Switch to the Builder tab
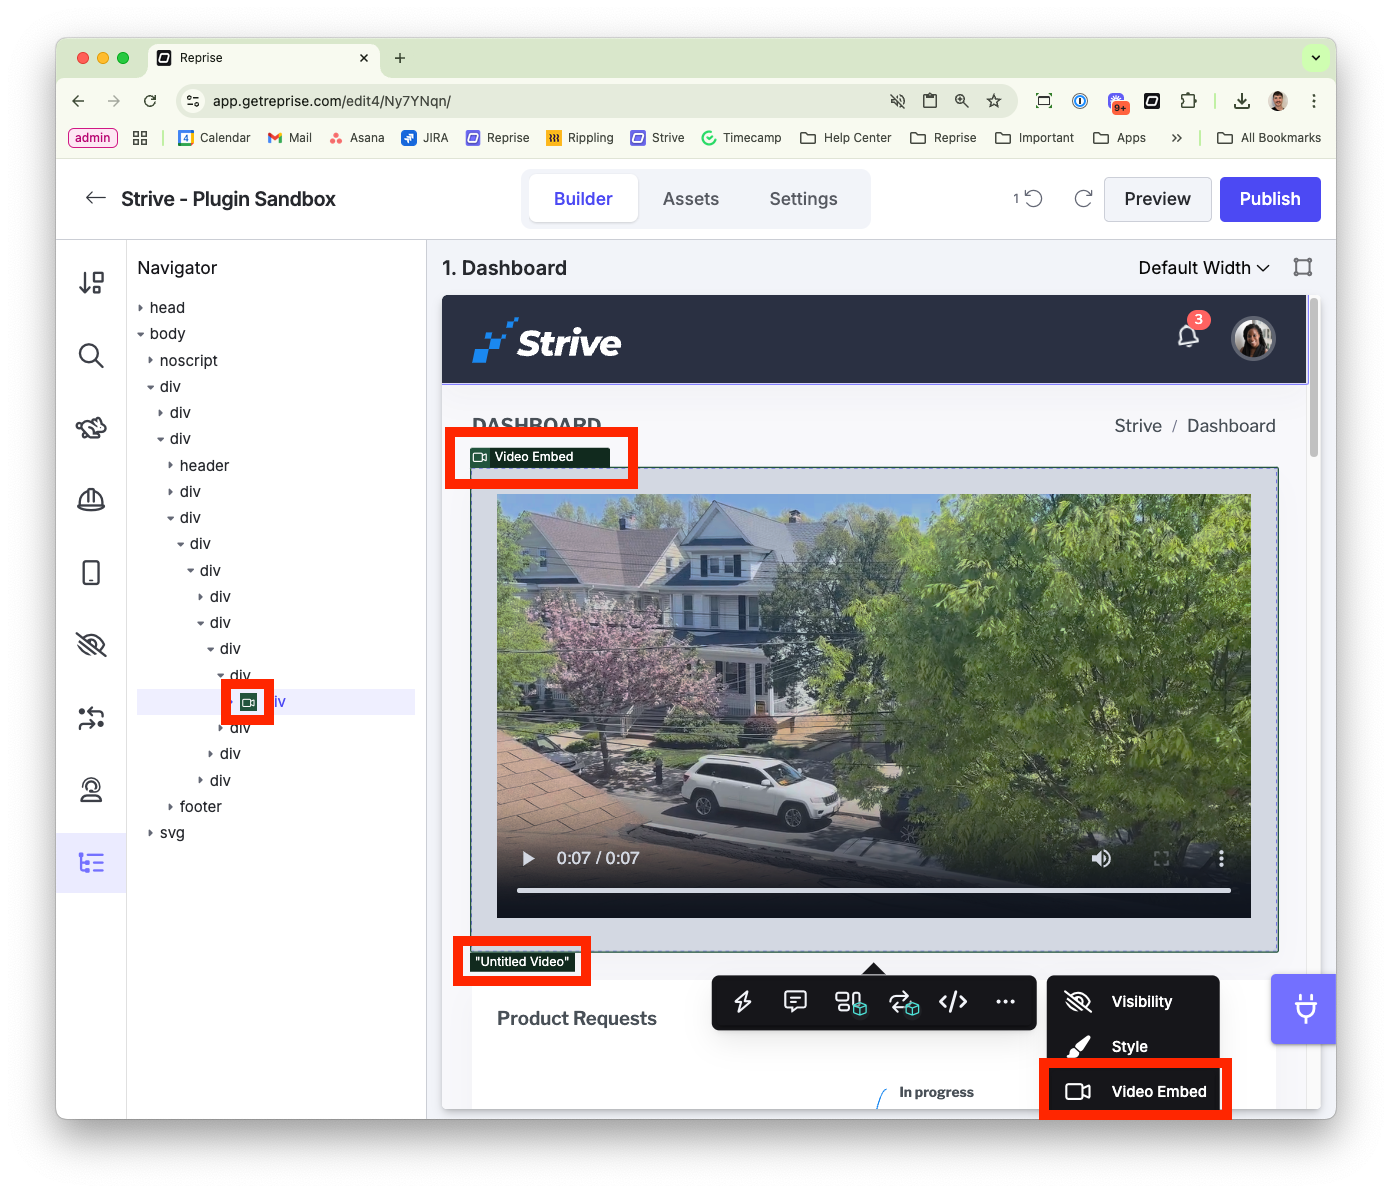Viewport: 1392px width, 1193px height. [583, 199]
